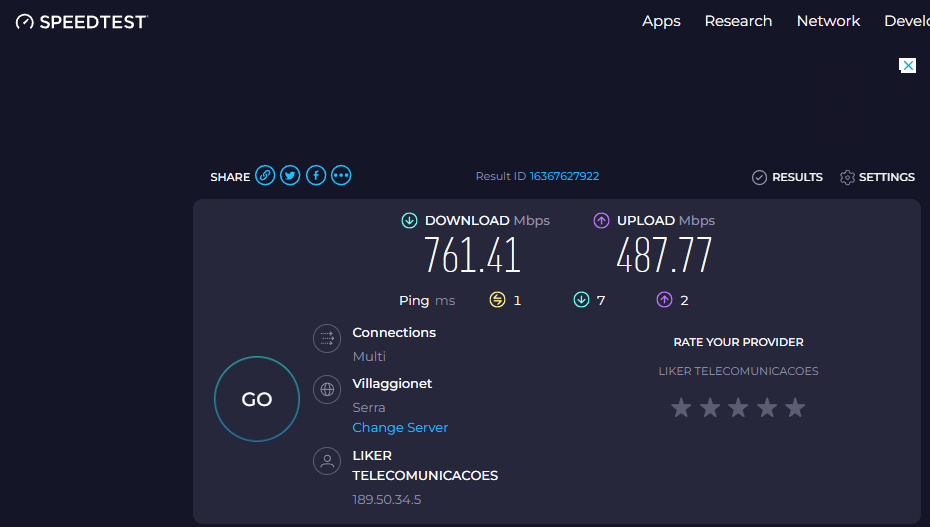Image resolution: width=930 pixels, height=527 pixels.
Task: Rate provider four stars
Action: pos(767,407)
